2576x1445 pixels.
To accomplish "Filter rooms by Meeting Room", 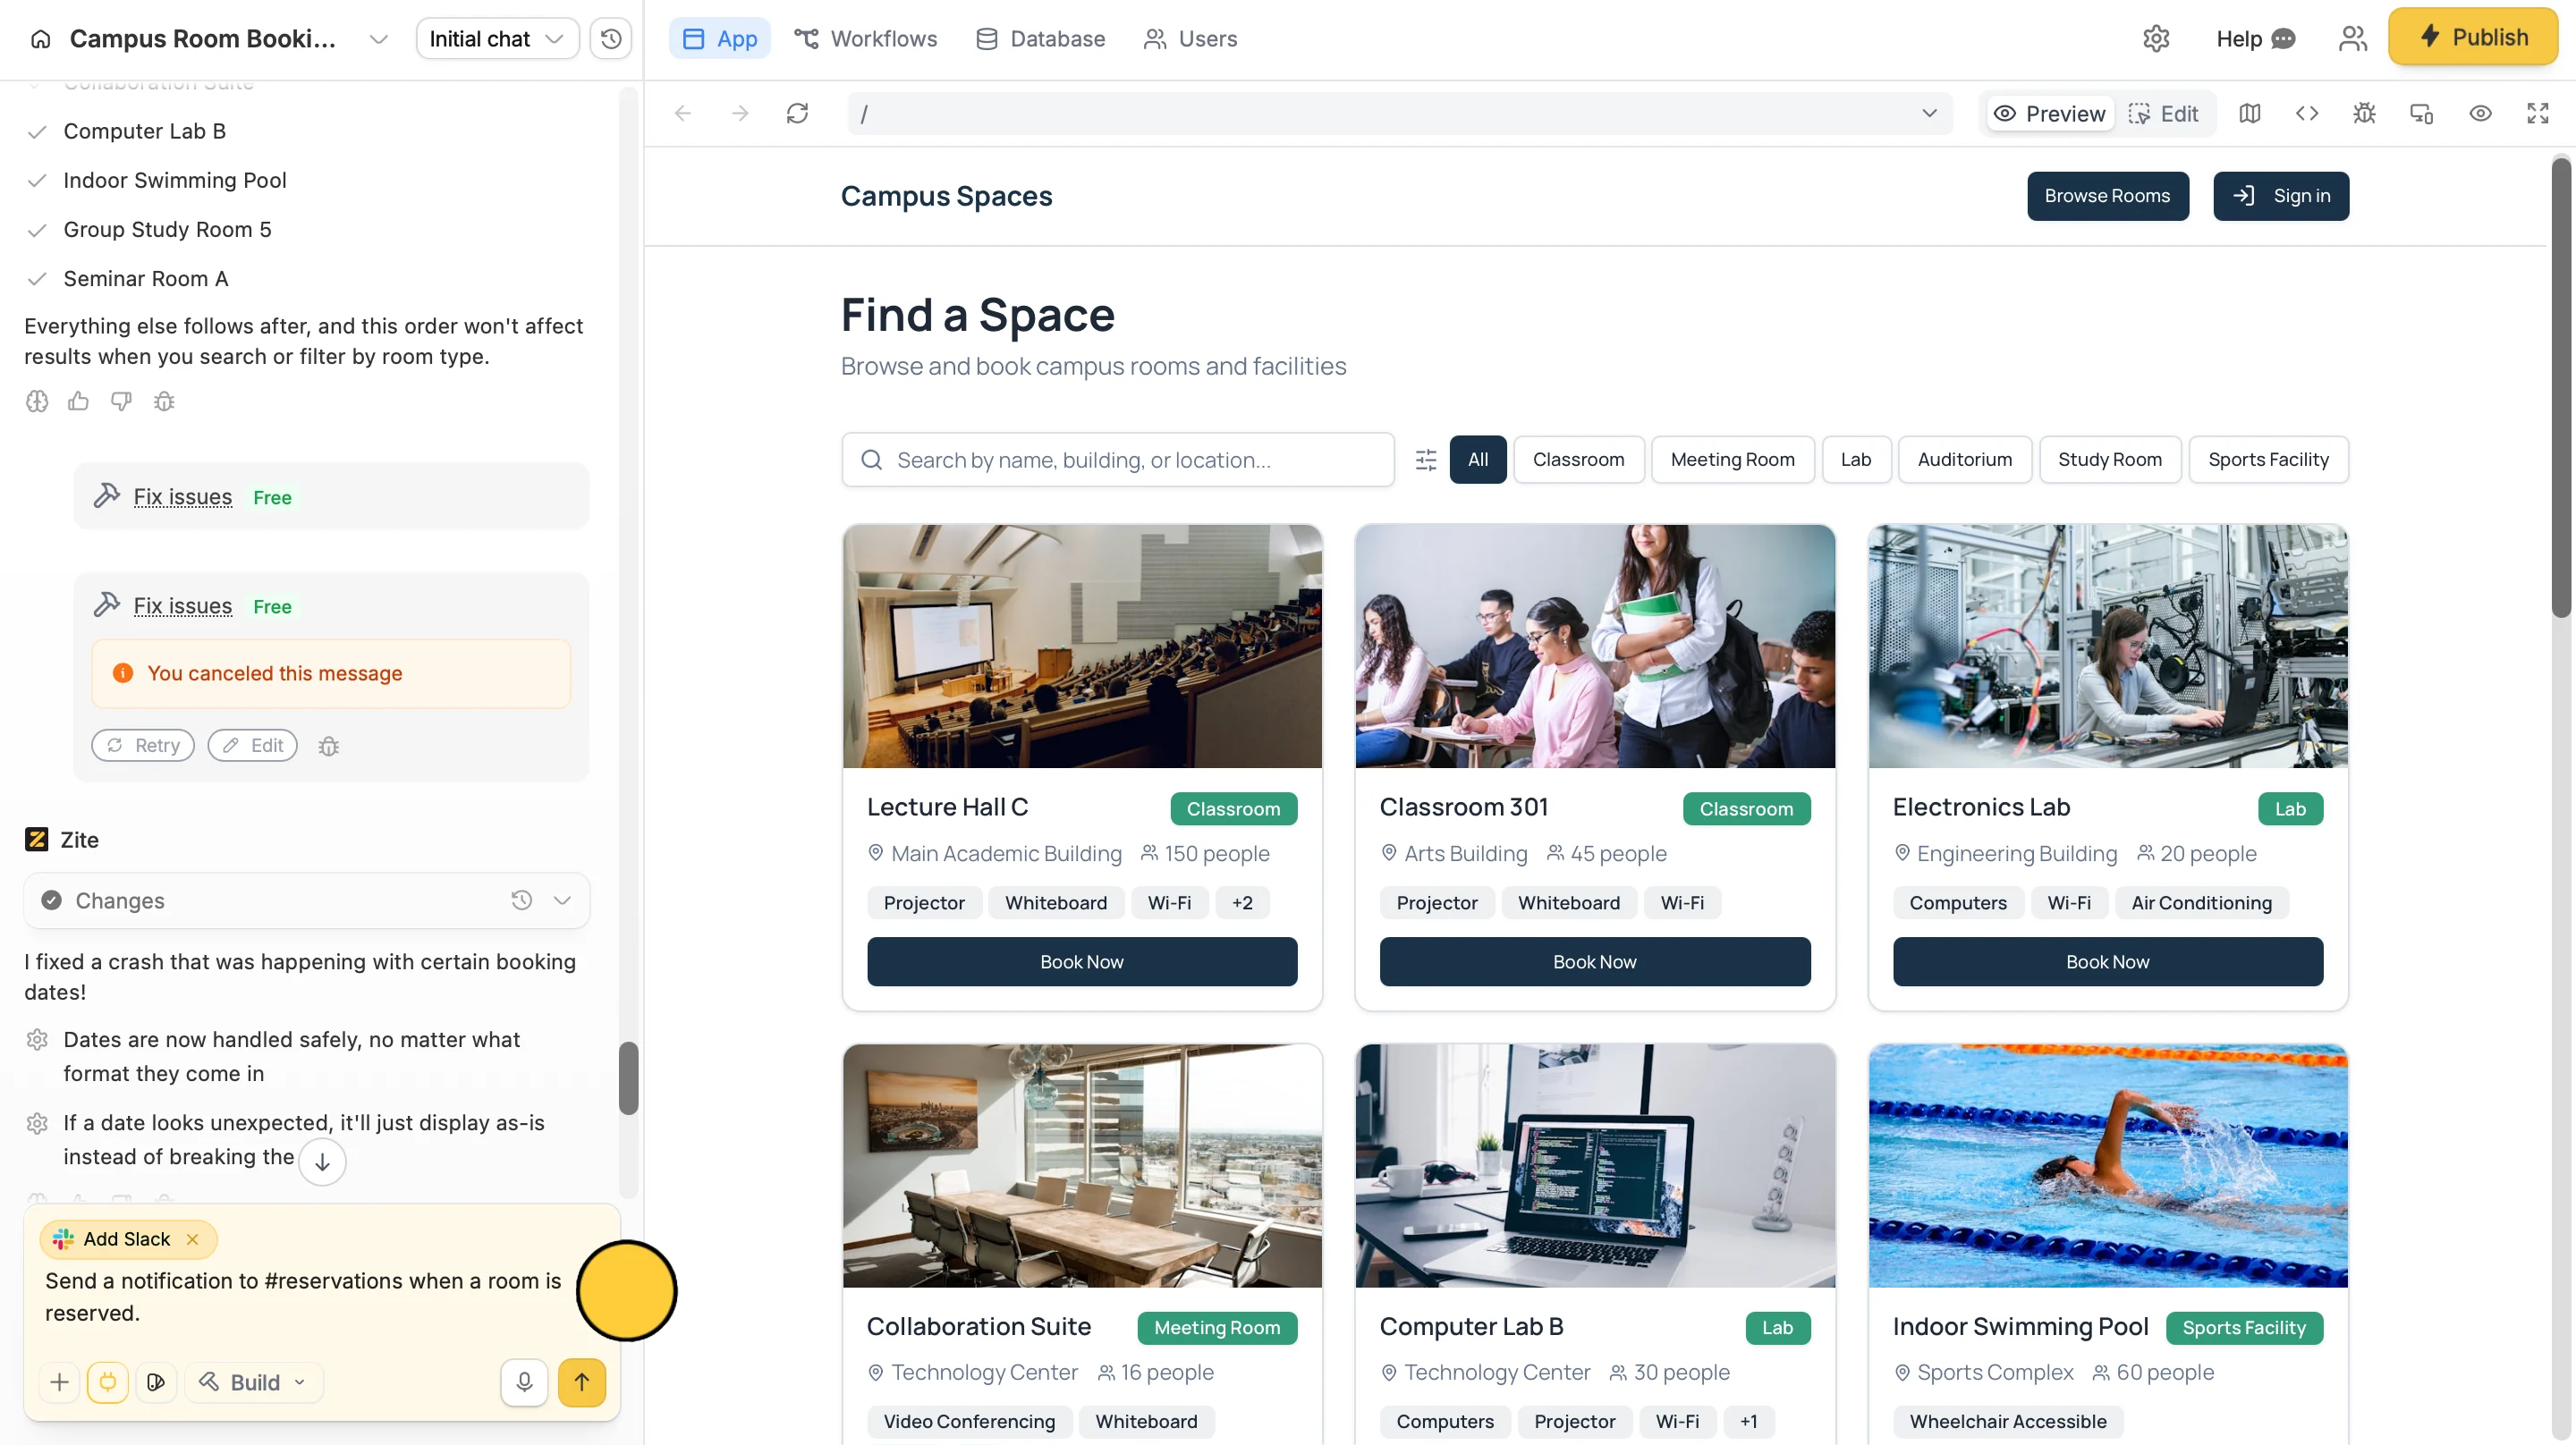I will [x=1732, y=460].
